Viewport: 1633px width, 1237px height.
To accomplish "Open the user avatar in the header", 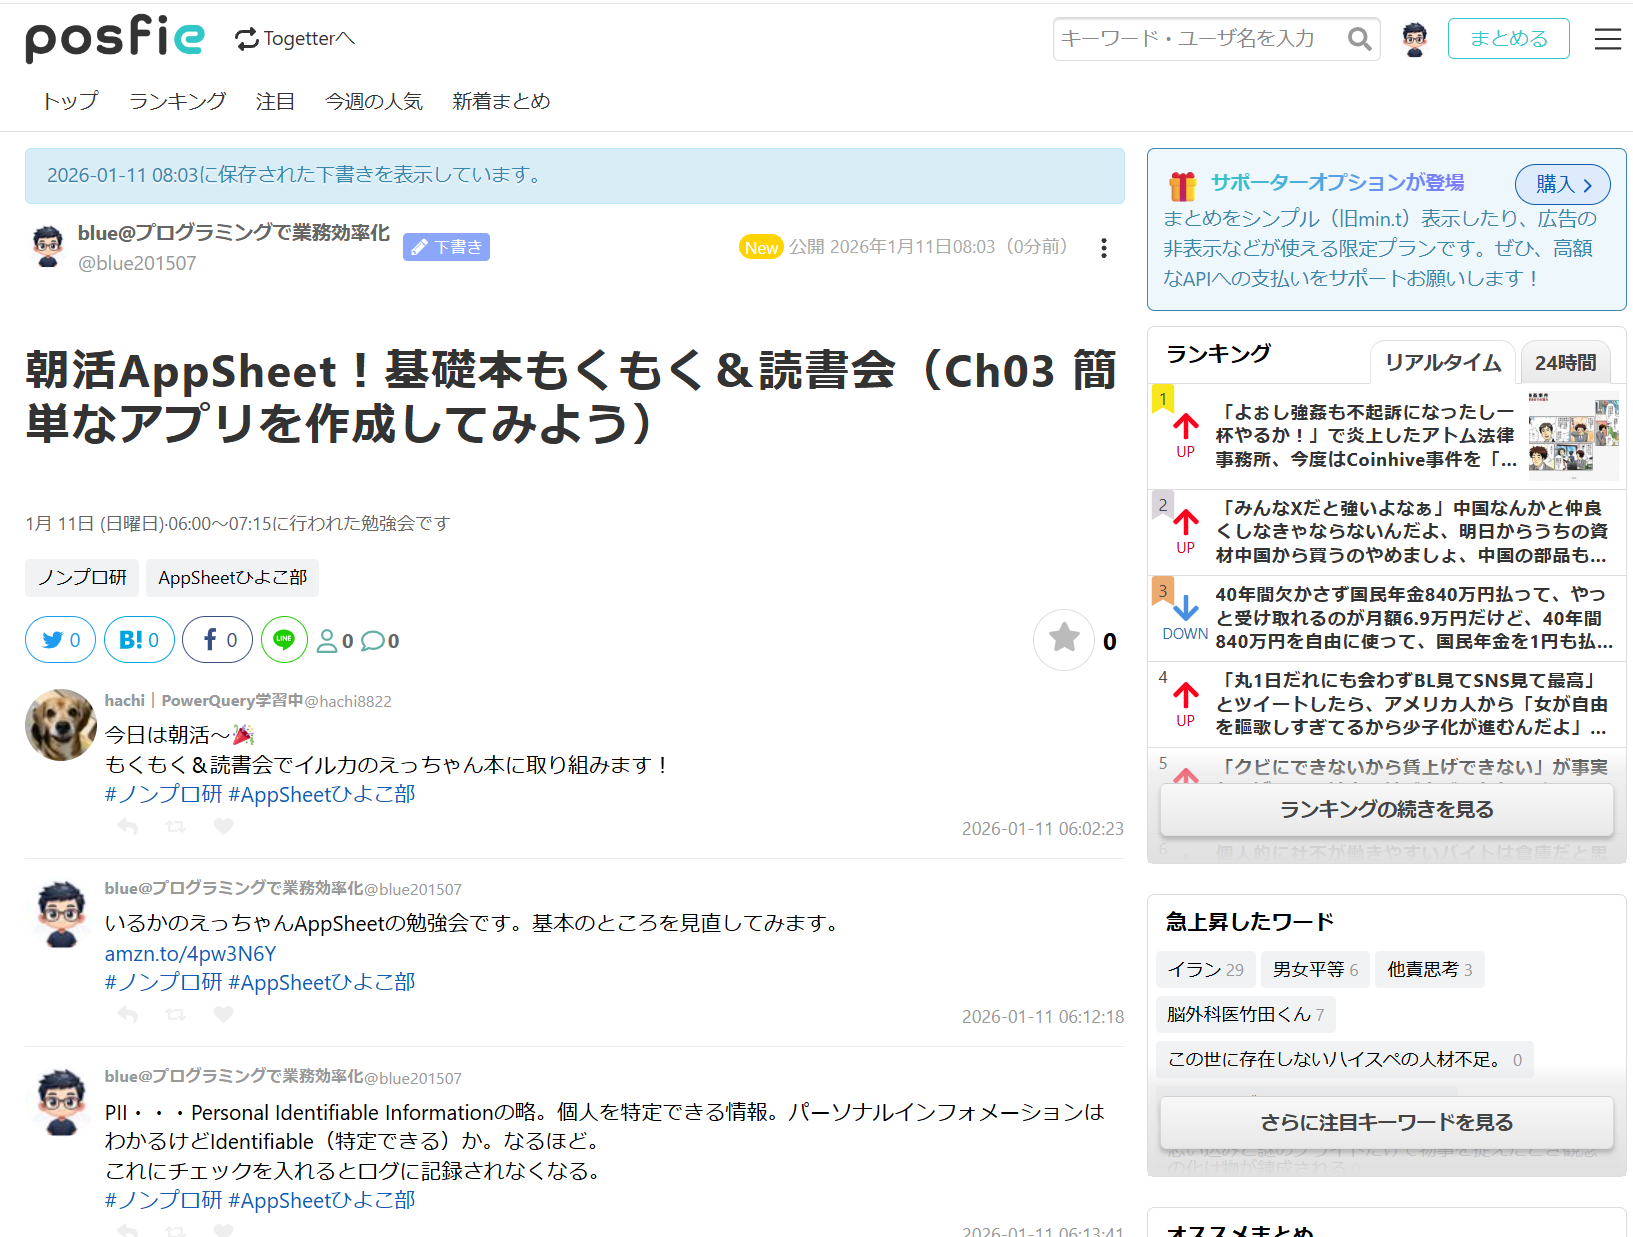I will coord(1414,39).
